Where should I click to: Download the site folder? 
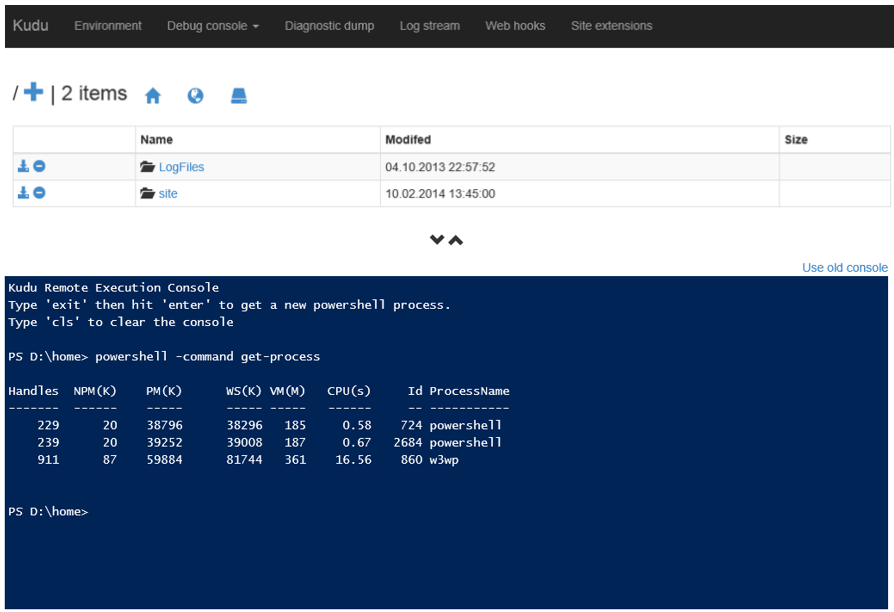point(23,193)
